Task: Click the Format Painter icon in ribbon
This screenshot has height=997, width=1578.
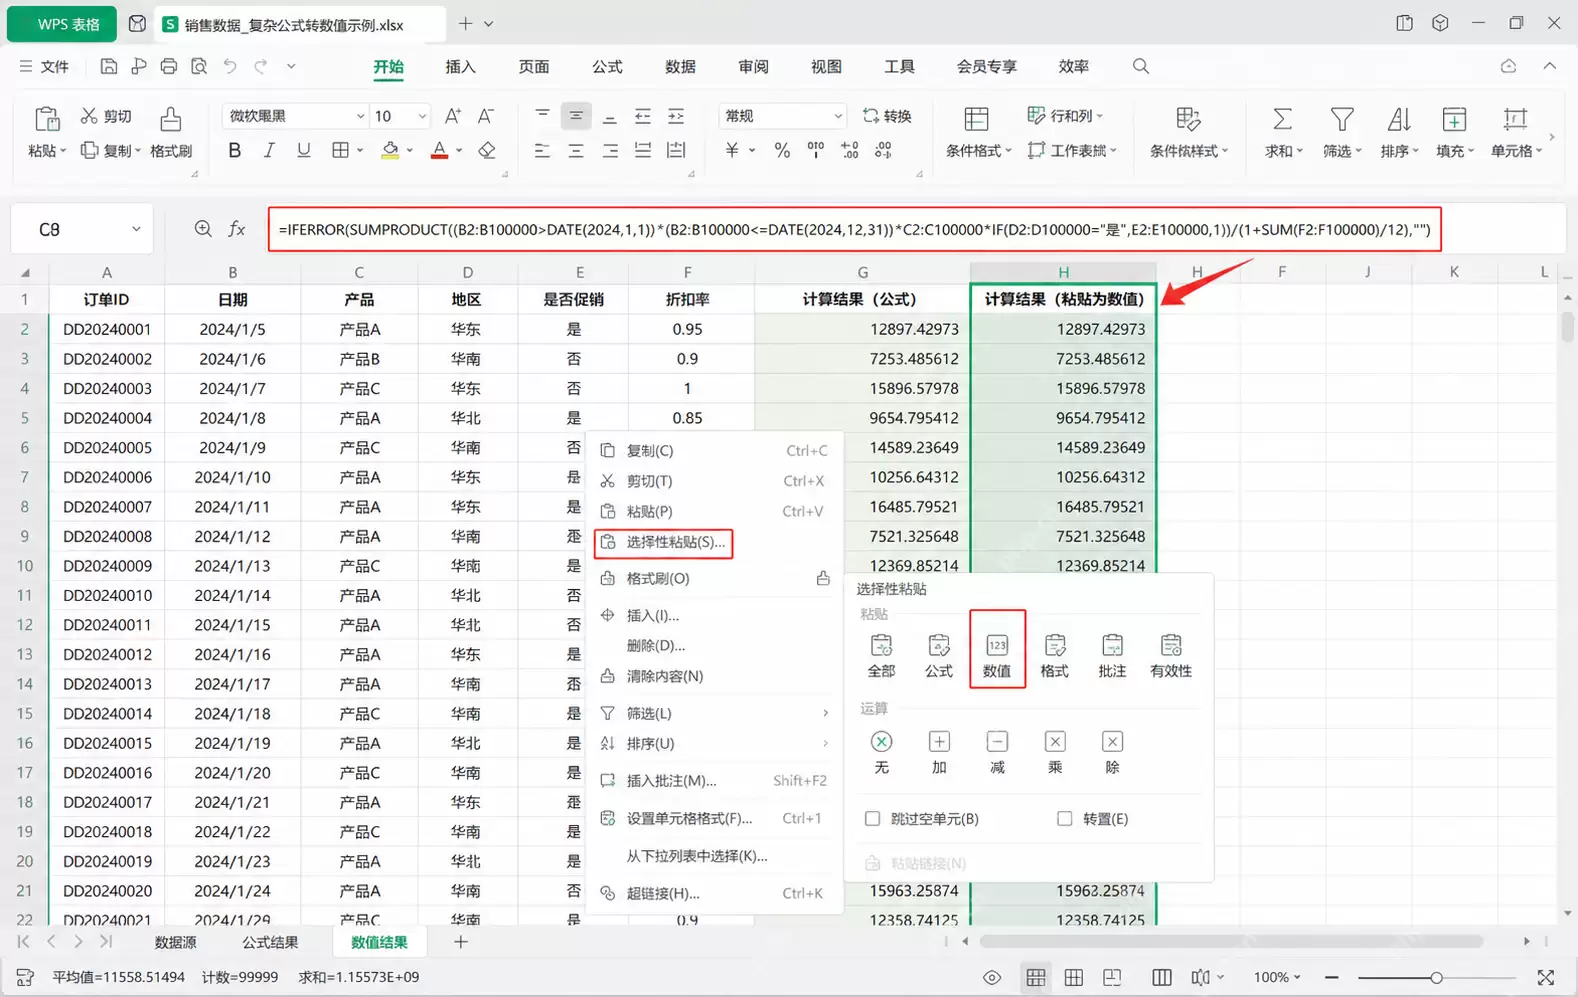Action: pyautogui.click(x=171, y=119)
